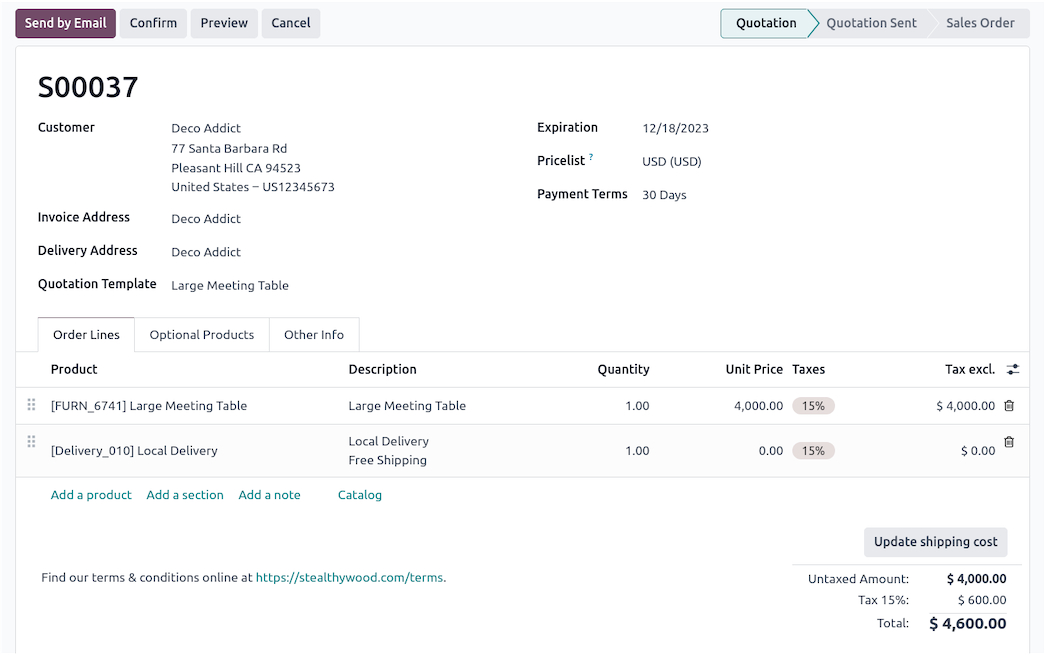
Task: Add a product to the order lines
Action: pyautogui.click(x=91, y=494)
